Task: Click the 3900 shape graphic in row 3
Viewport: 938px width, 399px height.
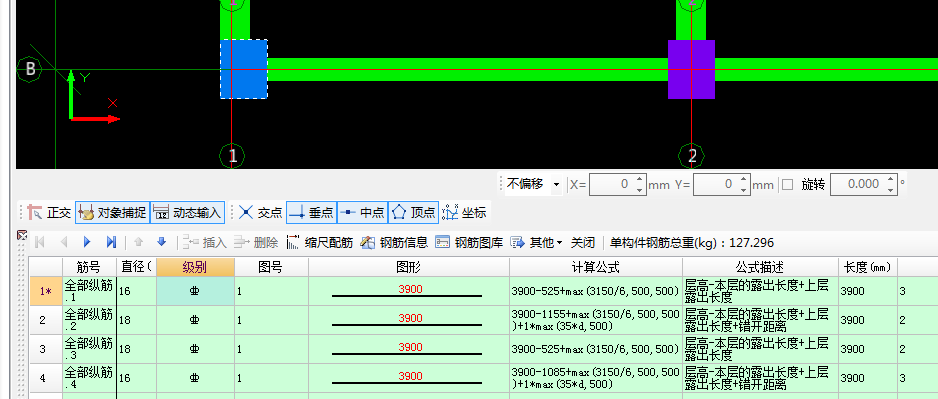Action: click(x=409, y=349)
